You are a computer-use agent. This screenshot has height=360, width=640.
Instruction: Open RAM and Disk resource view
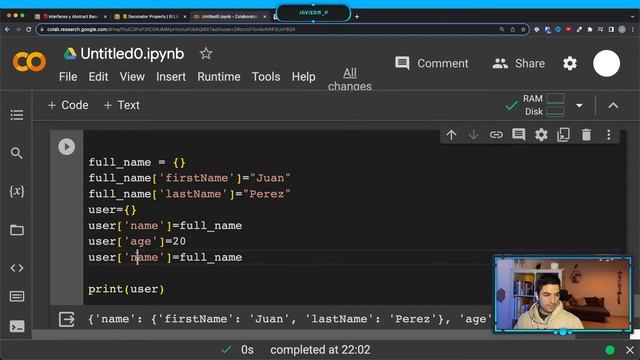(x=544, y=105)
